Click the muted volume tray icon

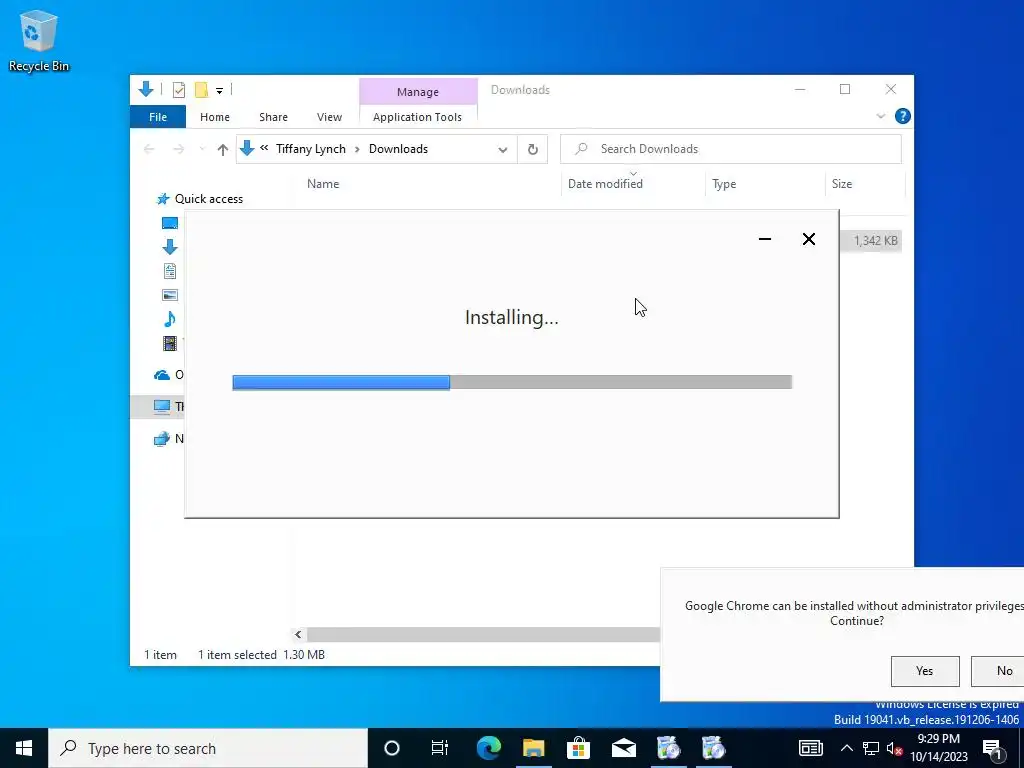point(895,748)
